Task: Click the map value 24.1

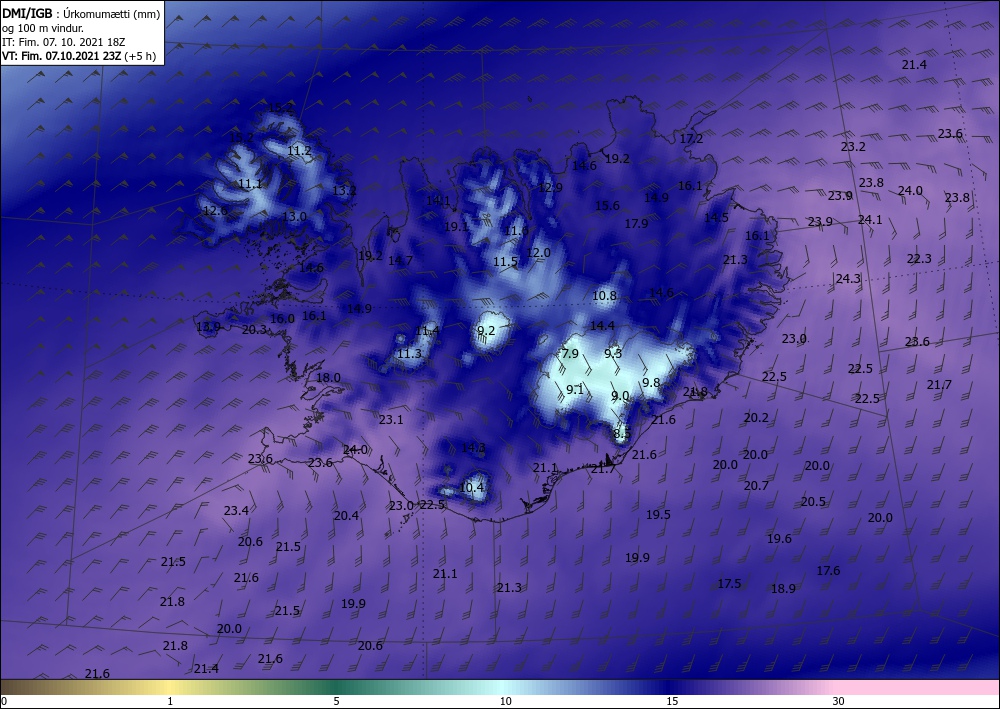Action: 870,220
